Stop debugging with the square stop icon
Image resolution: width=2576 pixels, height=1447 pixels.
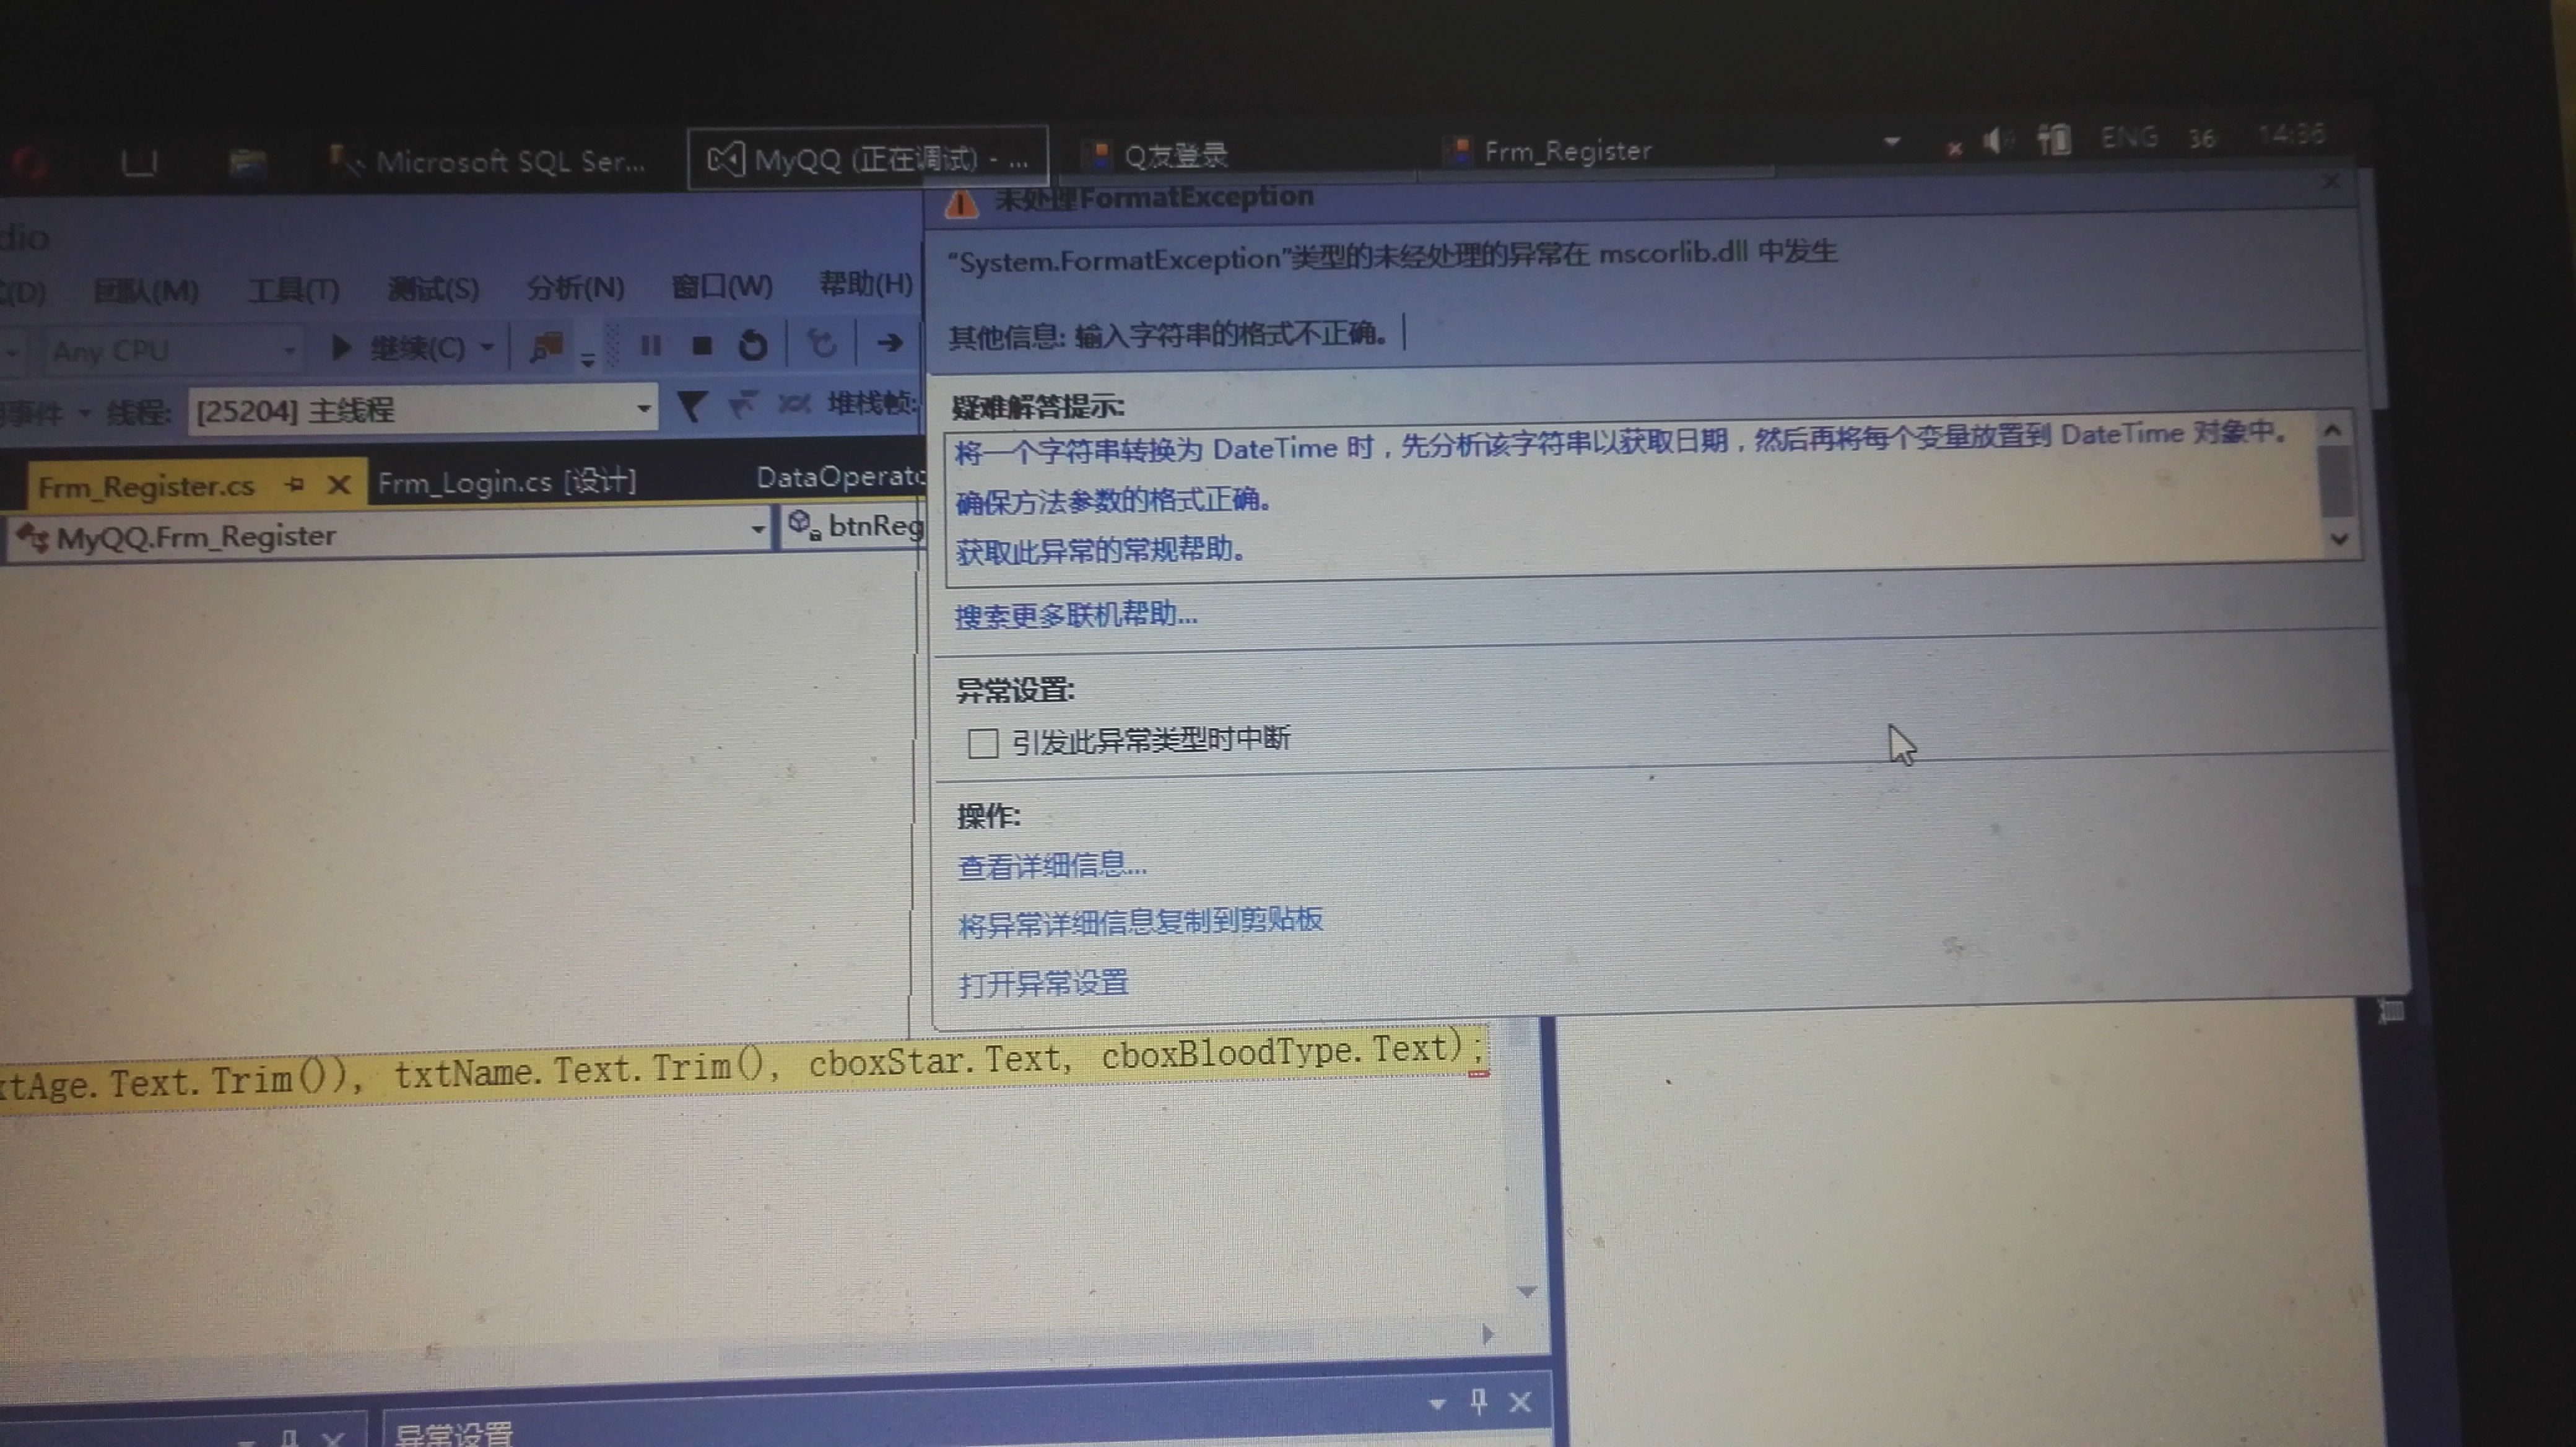701,345
